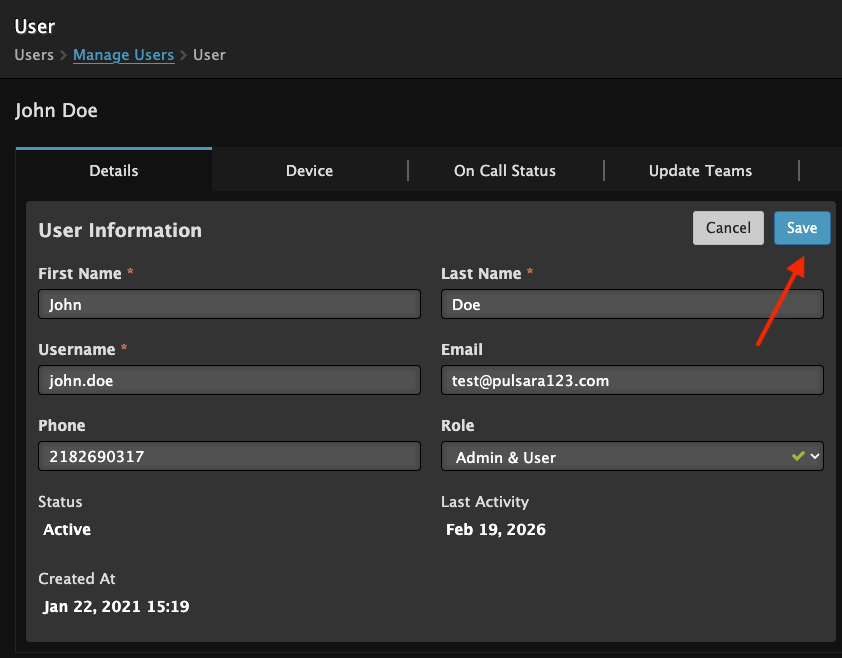Click the John Doe heading
This screenshot has width=842, height=658.
(x=57, y=110)
